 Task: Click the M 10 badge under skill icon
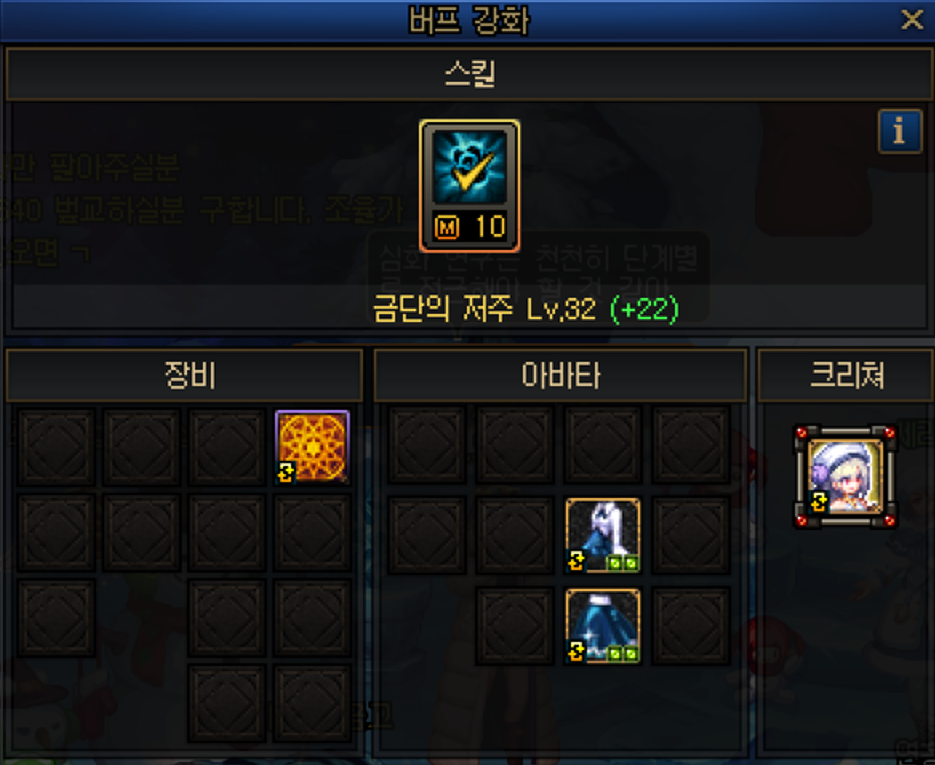[469, 227]
